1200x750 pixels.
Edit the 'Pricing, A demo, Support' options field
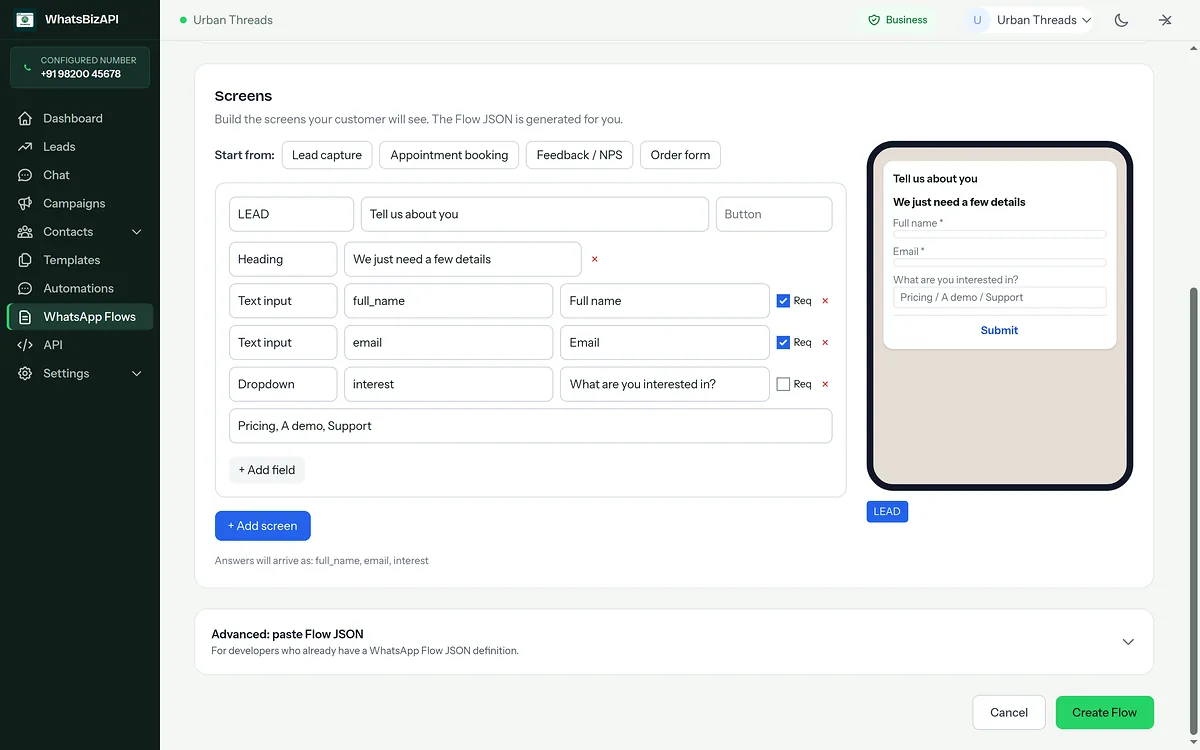pos(530,426)
